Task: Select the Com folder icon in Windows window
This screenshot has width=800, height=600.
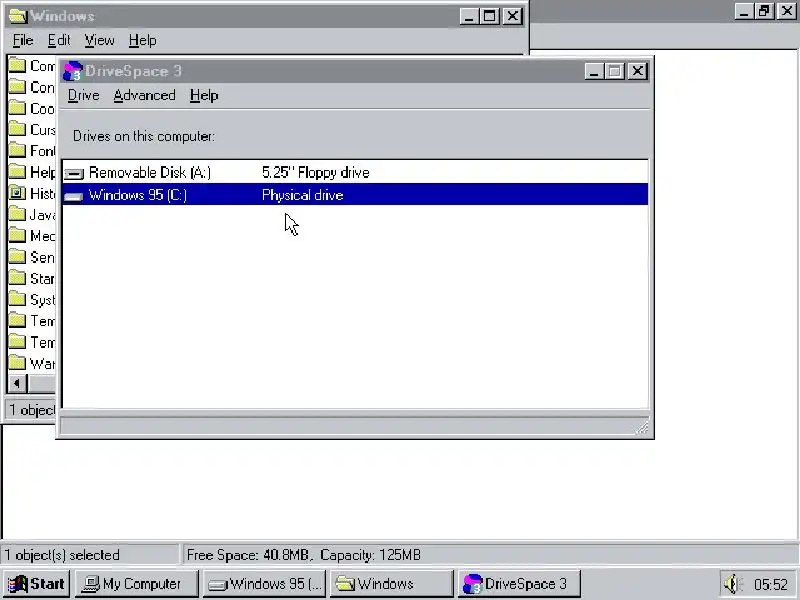Action: tap(17, 66)
